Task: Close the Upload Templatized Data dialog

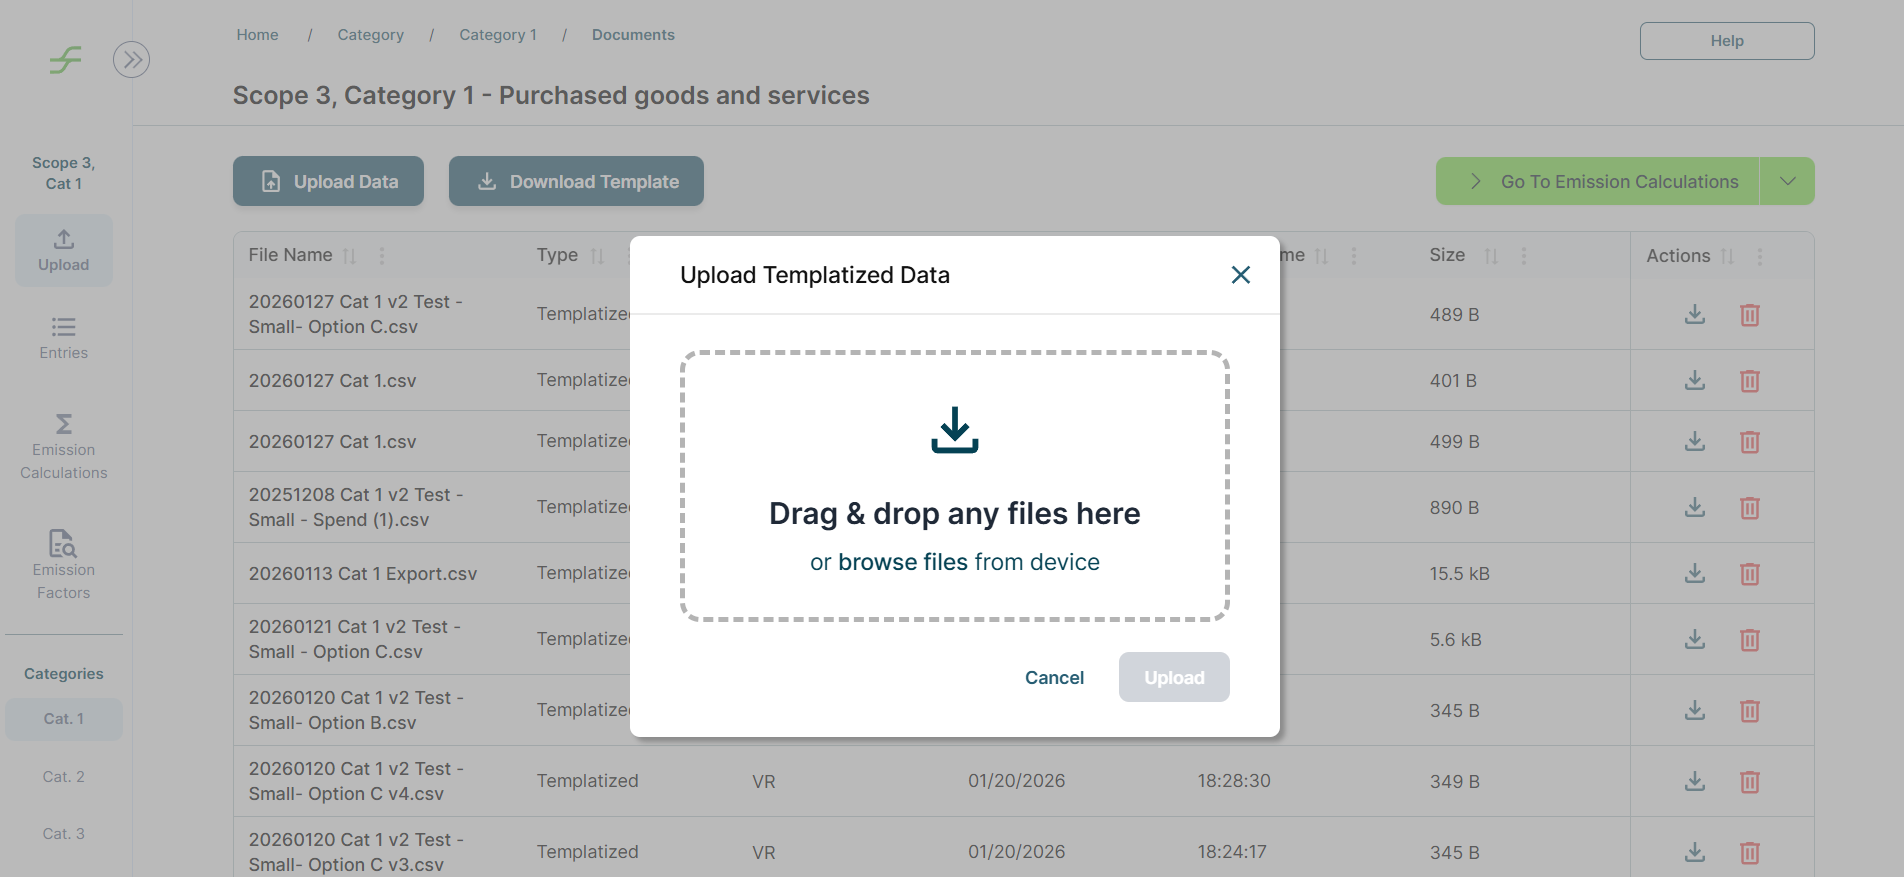Action: [x=1240, y=275]
